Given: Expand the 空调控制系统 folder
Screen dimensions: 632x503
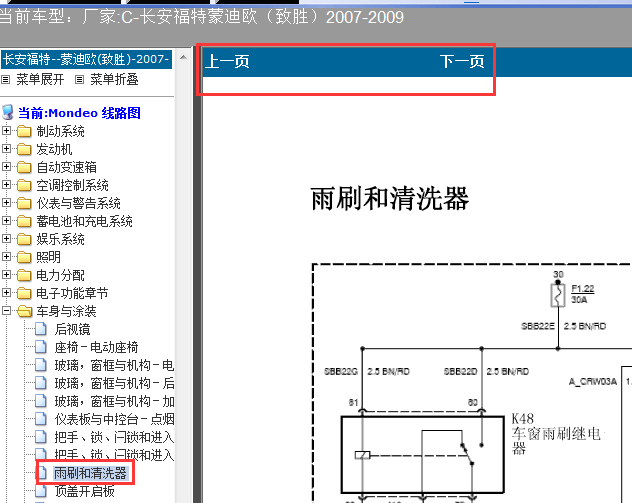Looking at the screenshot, I should [6, 185].
